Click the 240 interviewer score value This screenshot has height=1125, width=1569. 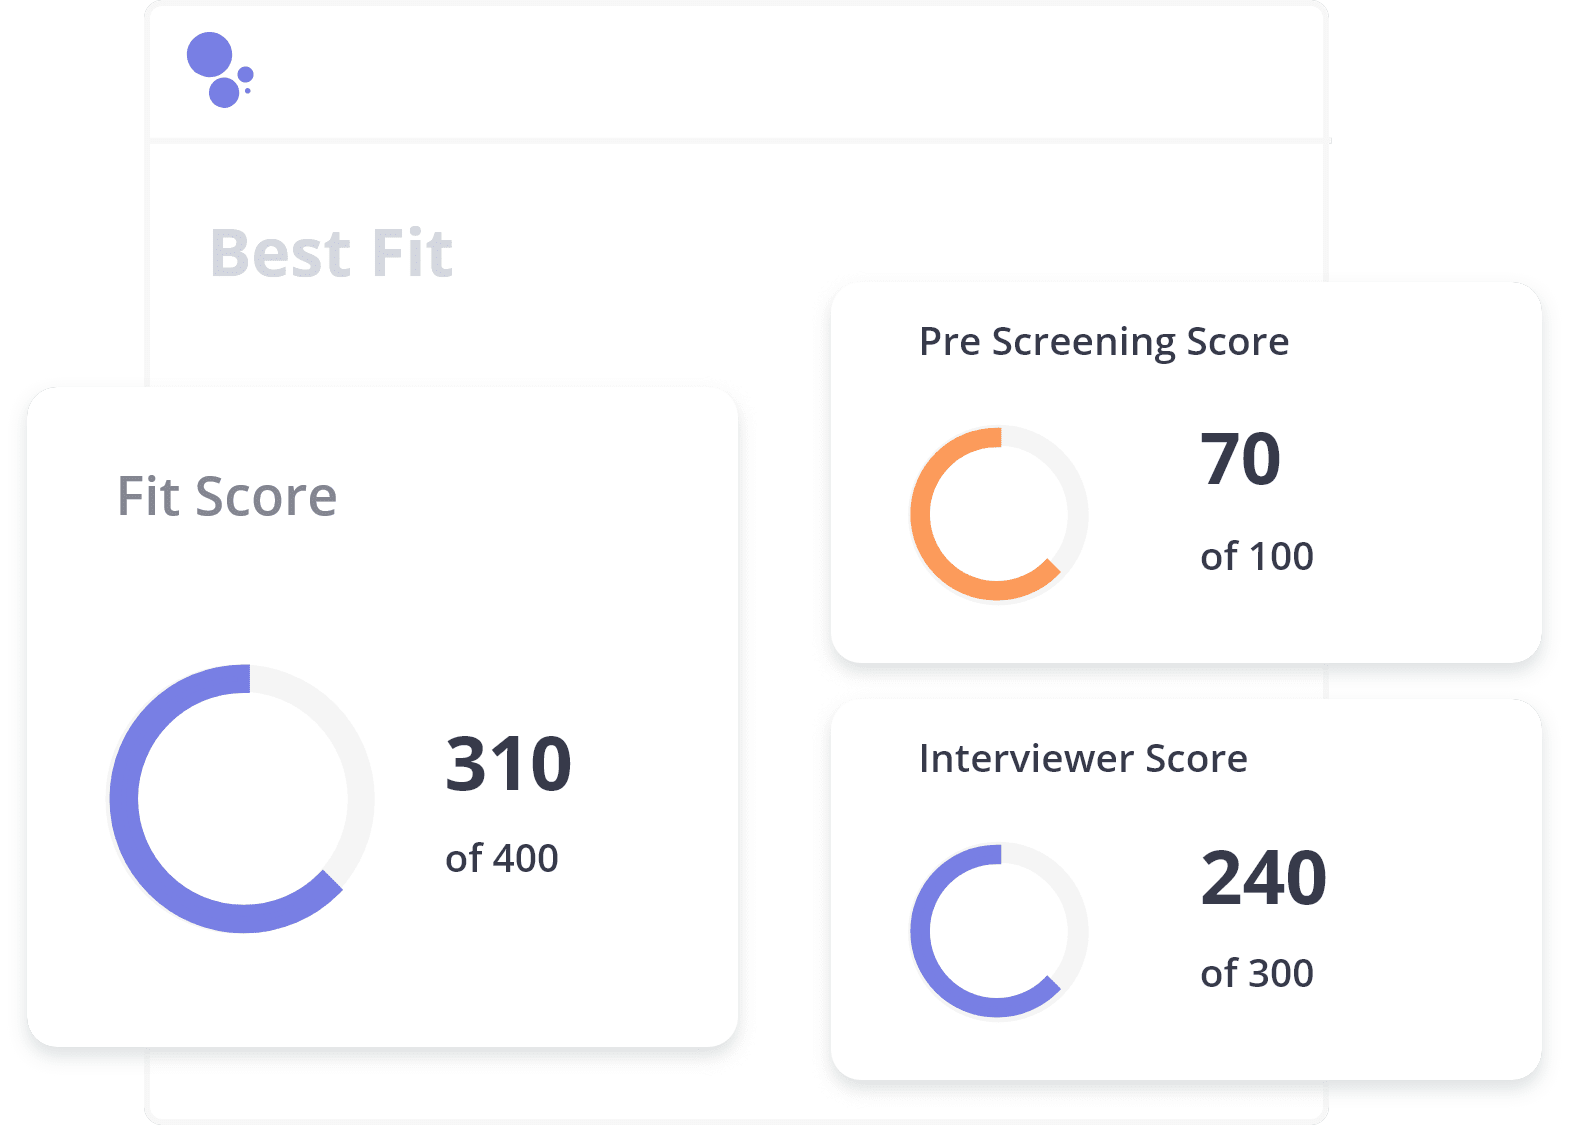[1264, 877]
